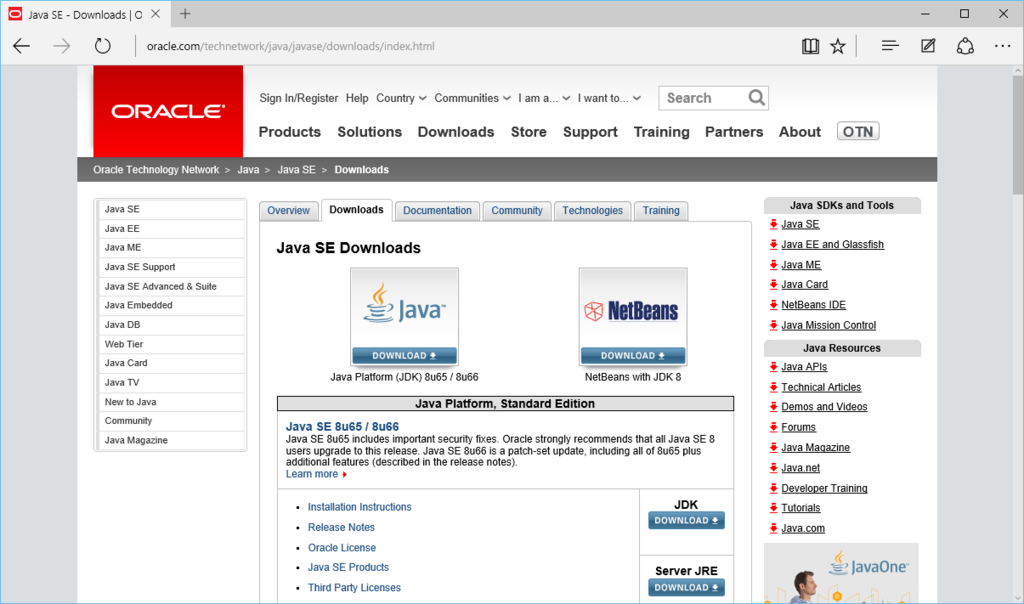Open the 'I am a...' dropdown
1024x604 pixels.
coord(544,98)
